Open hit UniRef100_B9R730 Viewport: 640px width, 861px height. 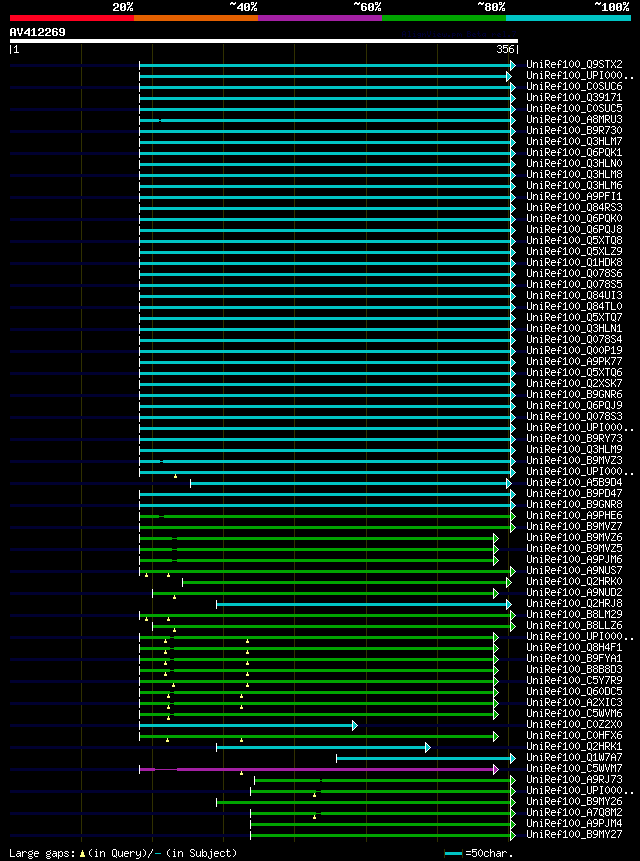point(574,131)
